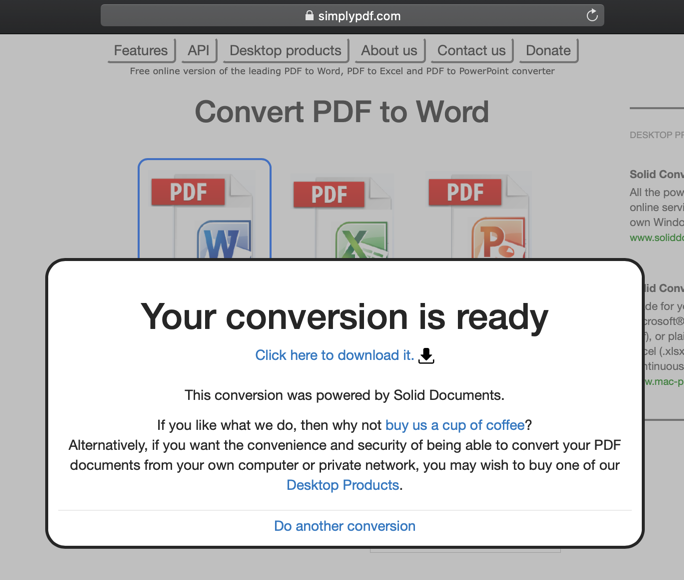The width and height of the screenshot is (684, 580).
Task: Select the PDF to PowerPoint converter icon
Action: [479, 216]
